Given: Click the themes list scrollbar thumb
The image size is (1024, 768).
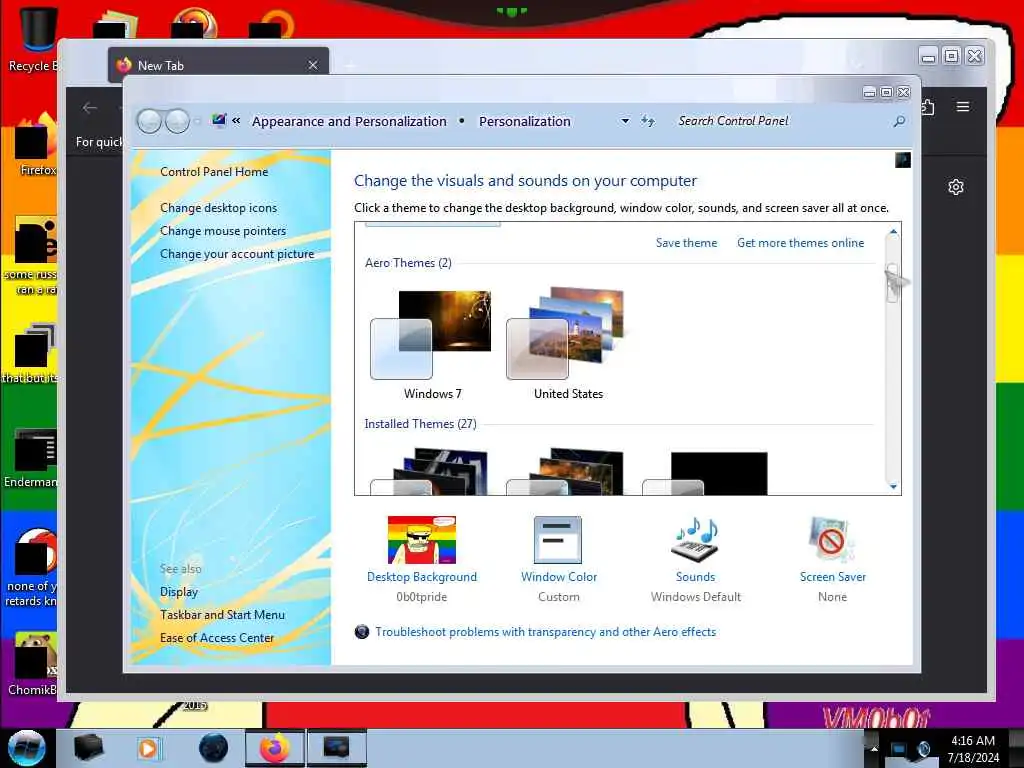Looking at the screenshot, I should [893, 283].
